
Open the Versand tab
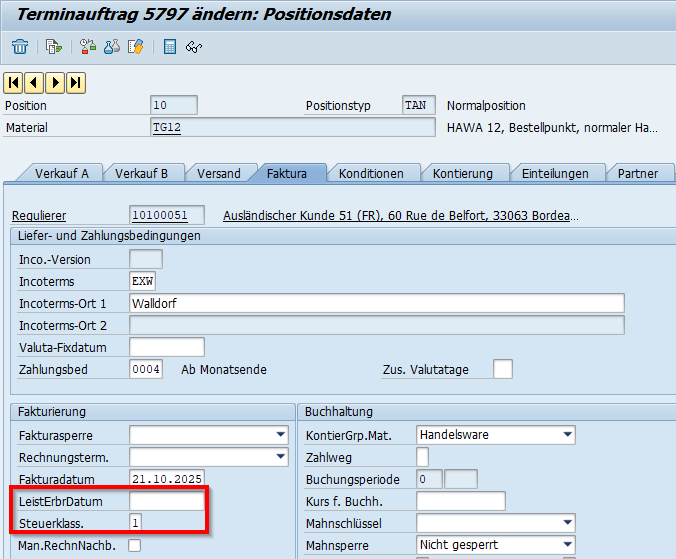point(218,173)
